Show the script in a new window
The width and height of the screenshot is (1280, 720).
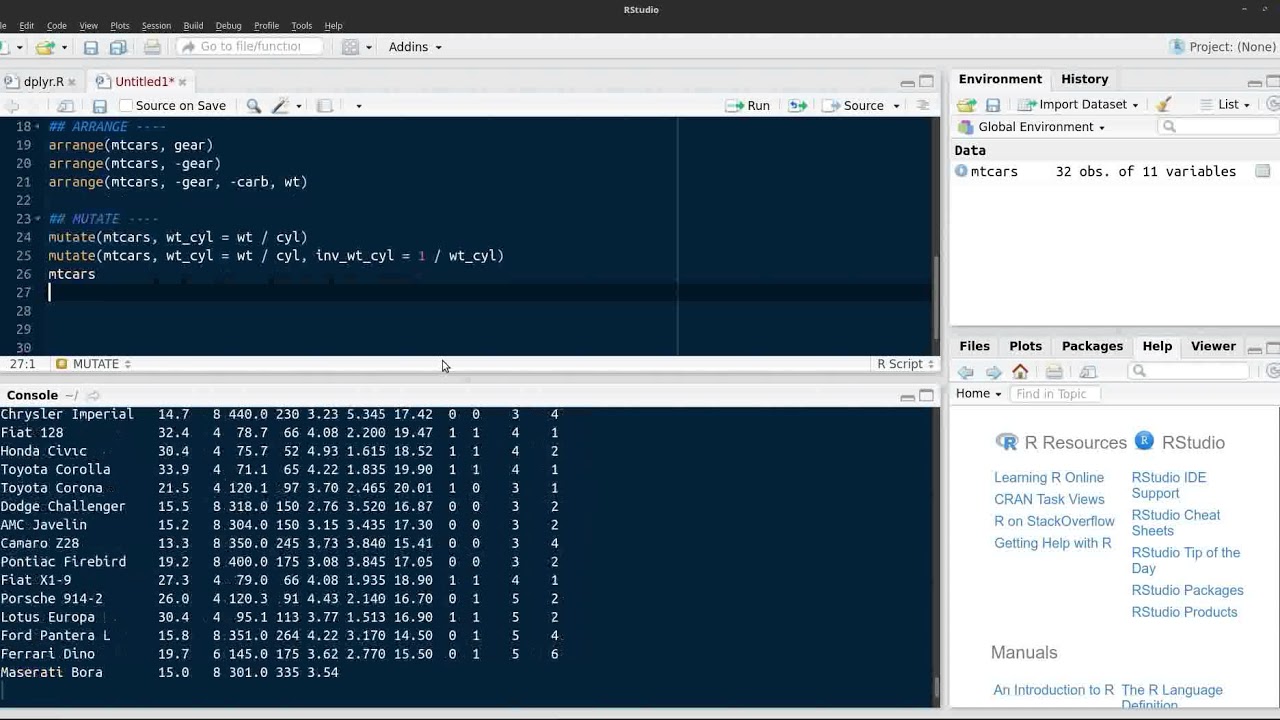coord(66,106)
